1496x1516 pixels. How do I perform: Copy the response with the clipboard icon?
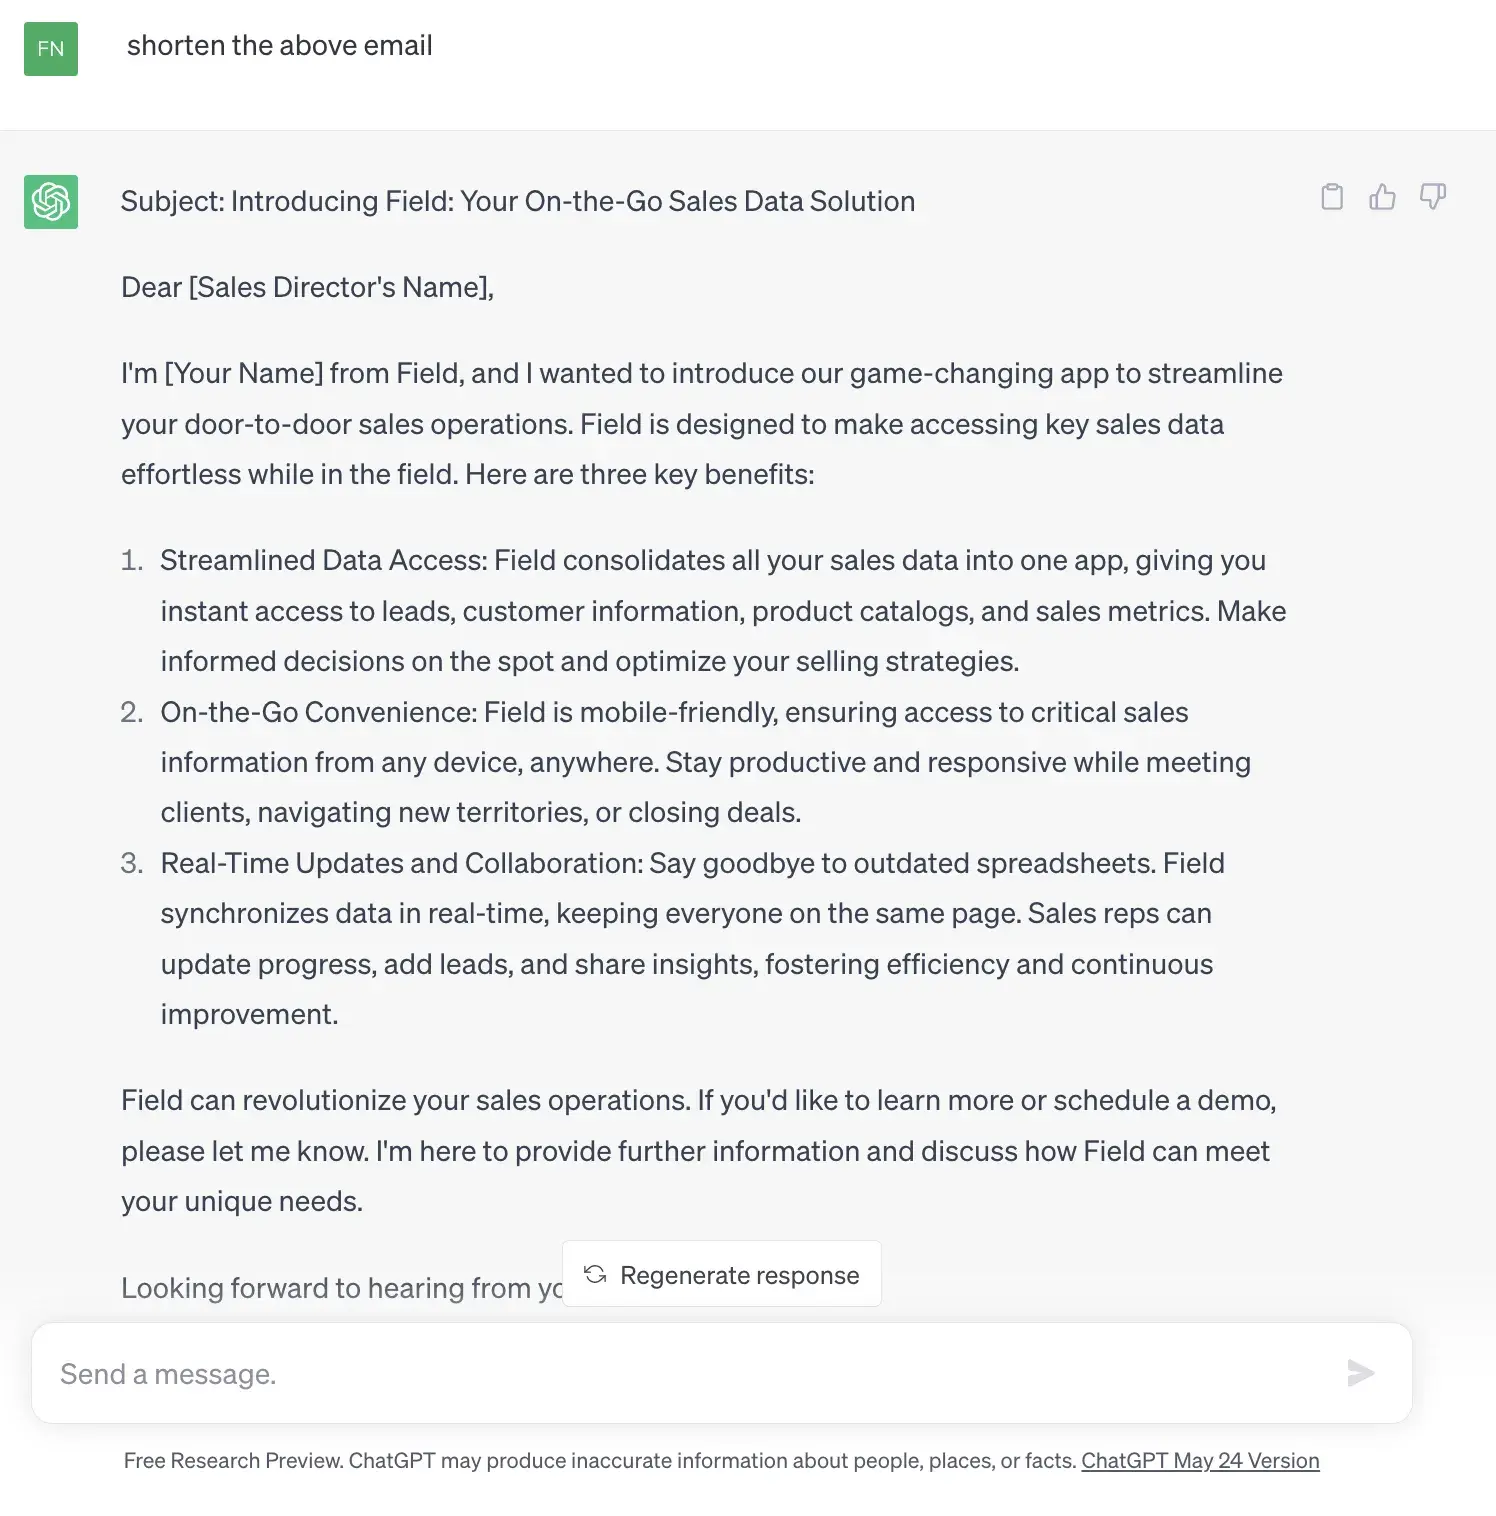click(1332, 197)
